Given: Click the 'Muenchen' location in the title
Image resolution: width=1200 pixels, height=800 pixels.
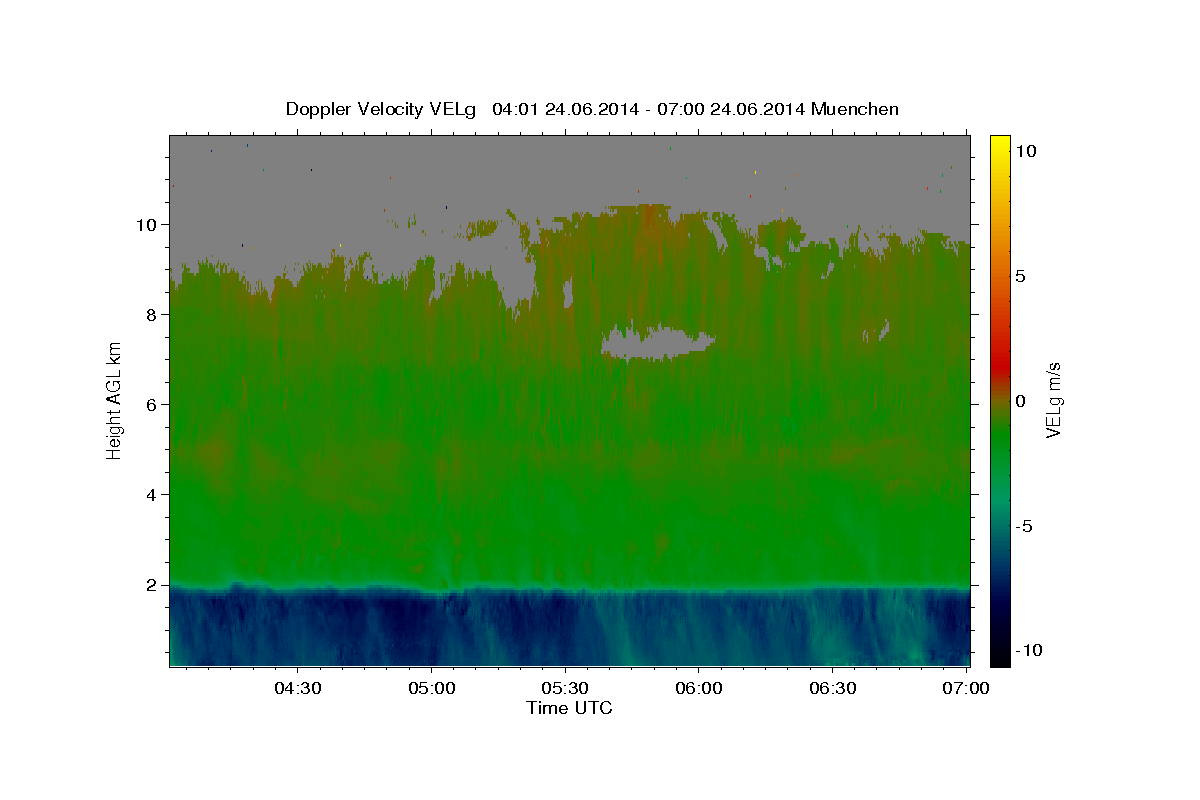Looking at the screenshot, I should pyautogui.click(x=855, y=109).
